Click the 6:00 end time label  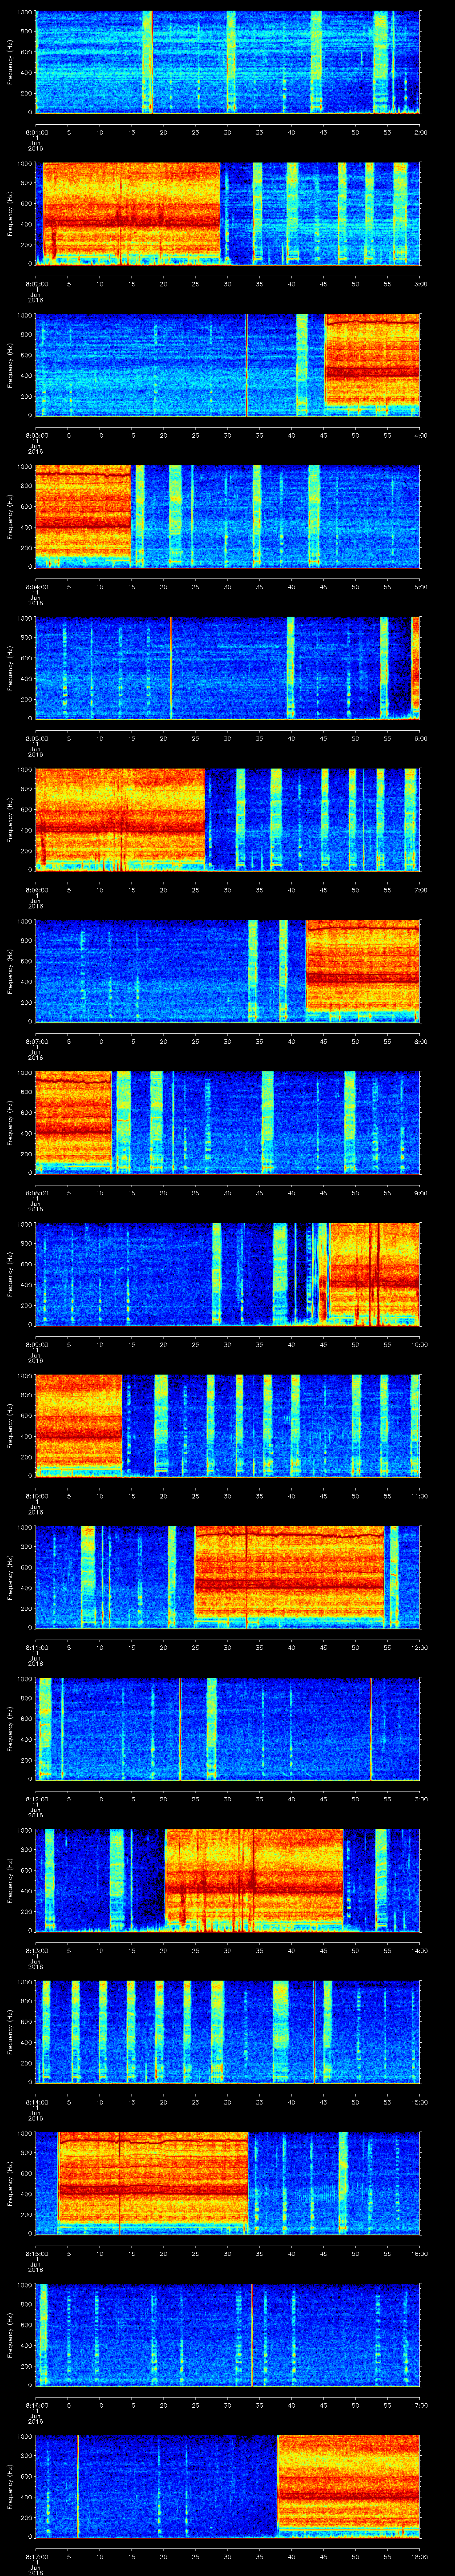pos(420,739)
